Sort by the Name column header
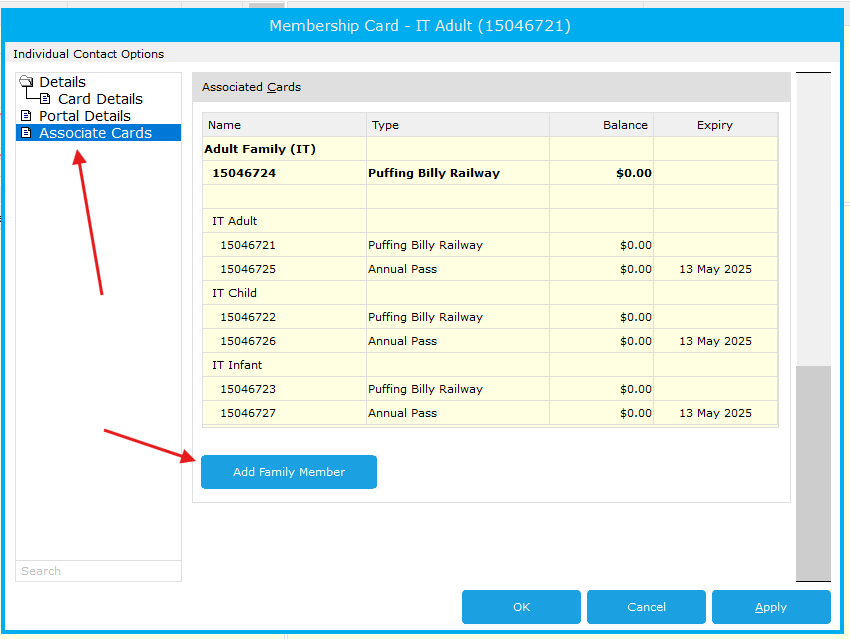Viewport: 850px width, 639px height. pos(285,125)
